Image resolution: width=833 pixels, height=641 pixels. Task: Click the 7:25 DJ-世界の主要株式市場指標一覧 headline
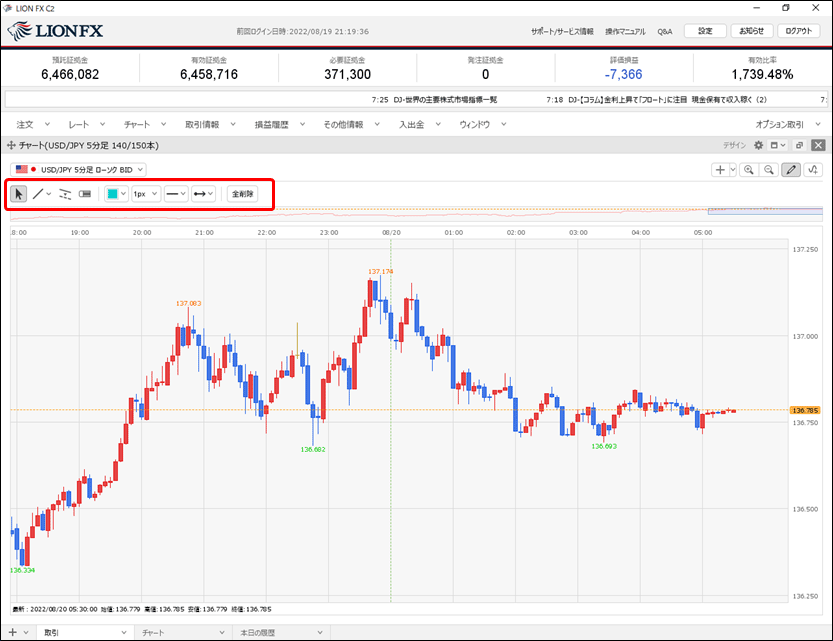pyautogui.click(x=435, y=100)
